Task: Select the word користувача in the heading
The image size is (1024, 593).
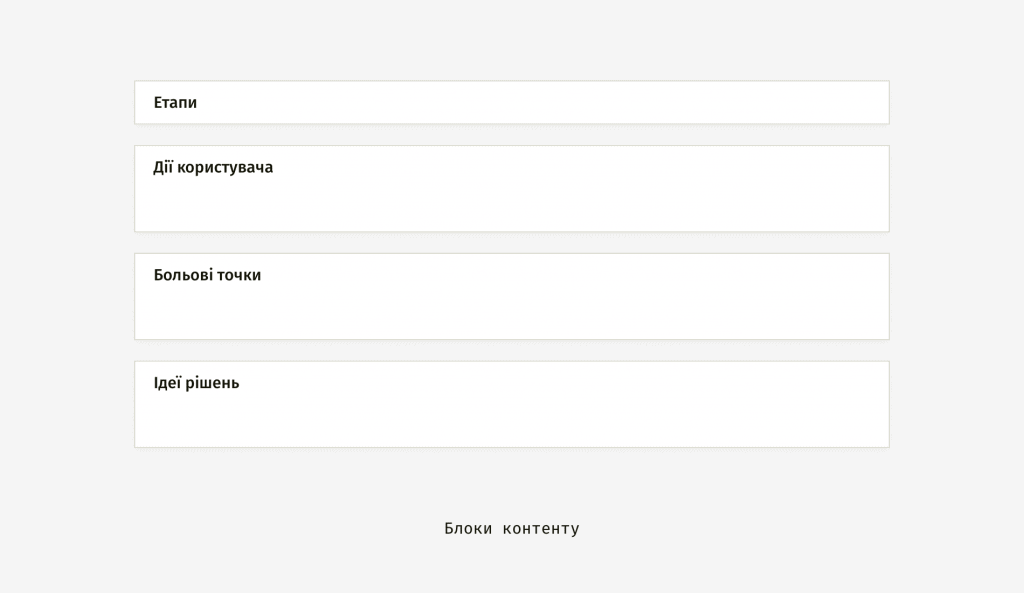Action: click(225, 168)
